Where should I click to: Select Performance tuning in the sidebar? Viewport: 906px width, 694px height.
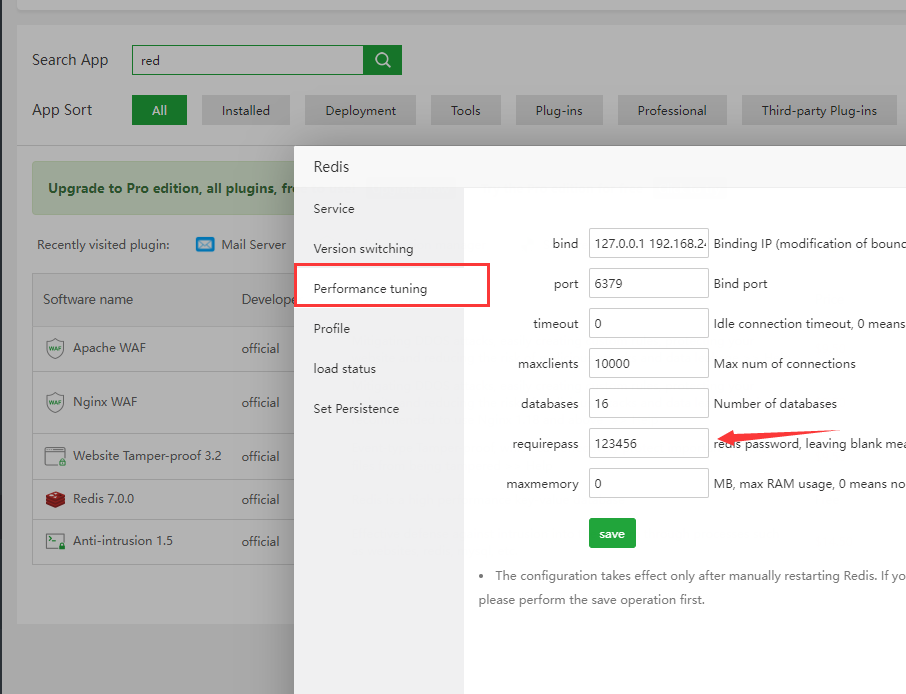click(x=370, y=289)
